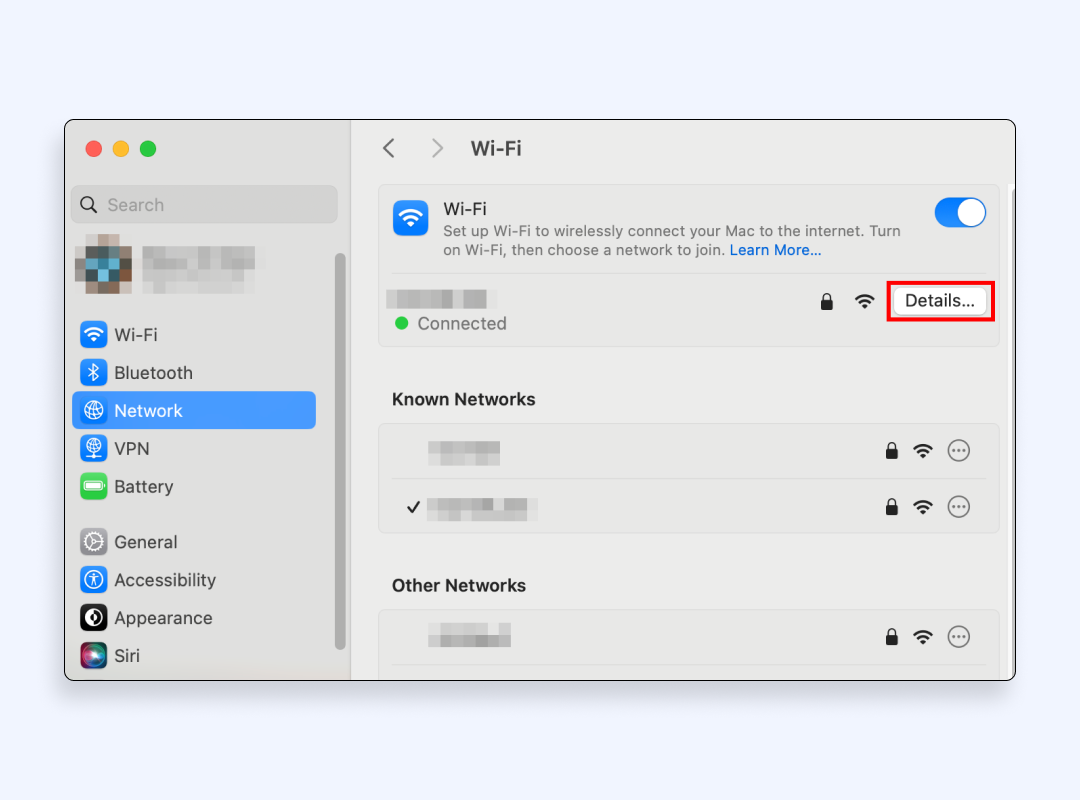Click signal icon of checked known network
Screen dimensions: 1080x800
923,508
